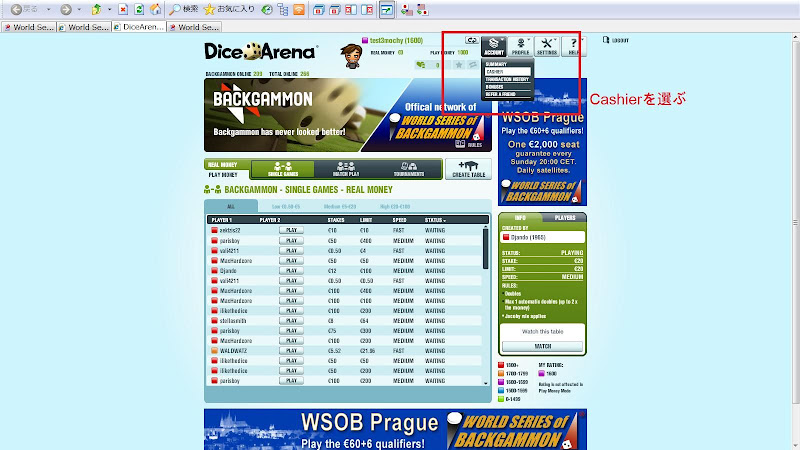The image size is (800, 450).
Task: Stop loading with the red X page icon
Action: (x=123, y=9)
